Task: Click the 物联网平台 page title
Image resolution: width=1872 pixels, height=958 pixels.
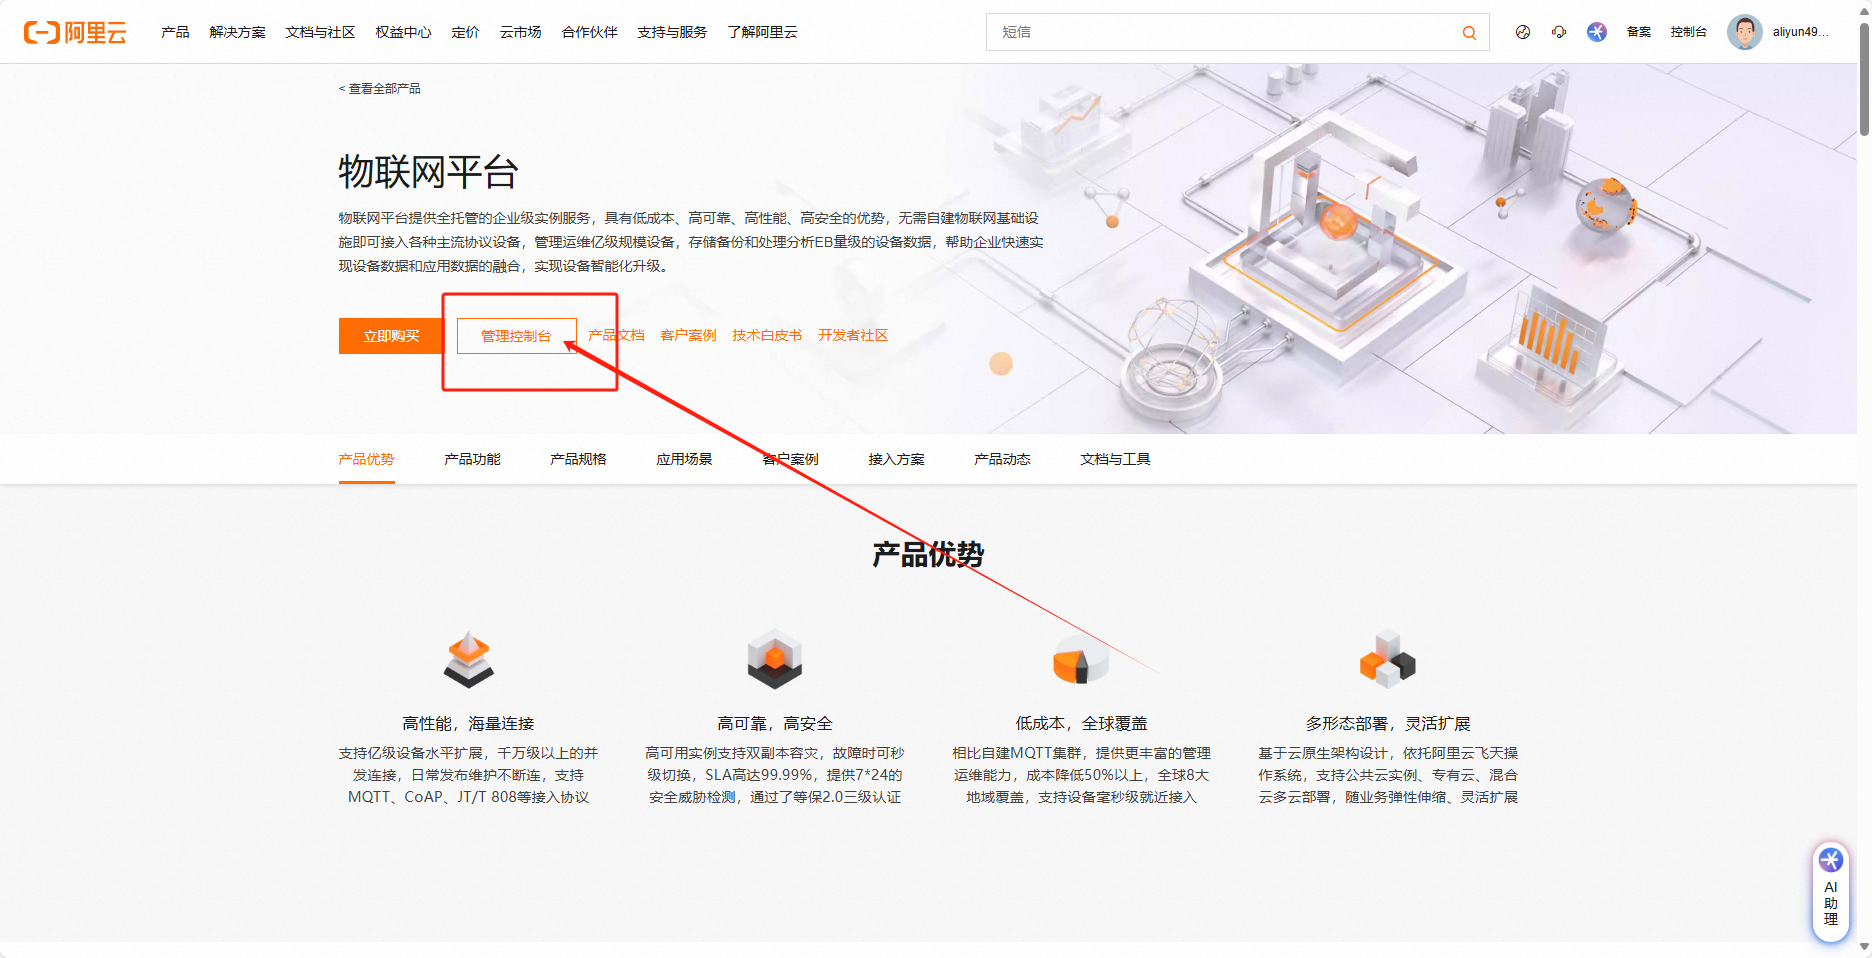Action: click(428, 172)
